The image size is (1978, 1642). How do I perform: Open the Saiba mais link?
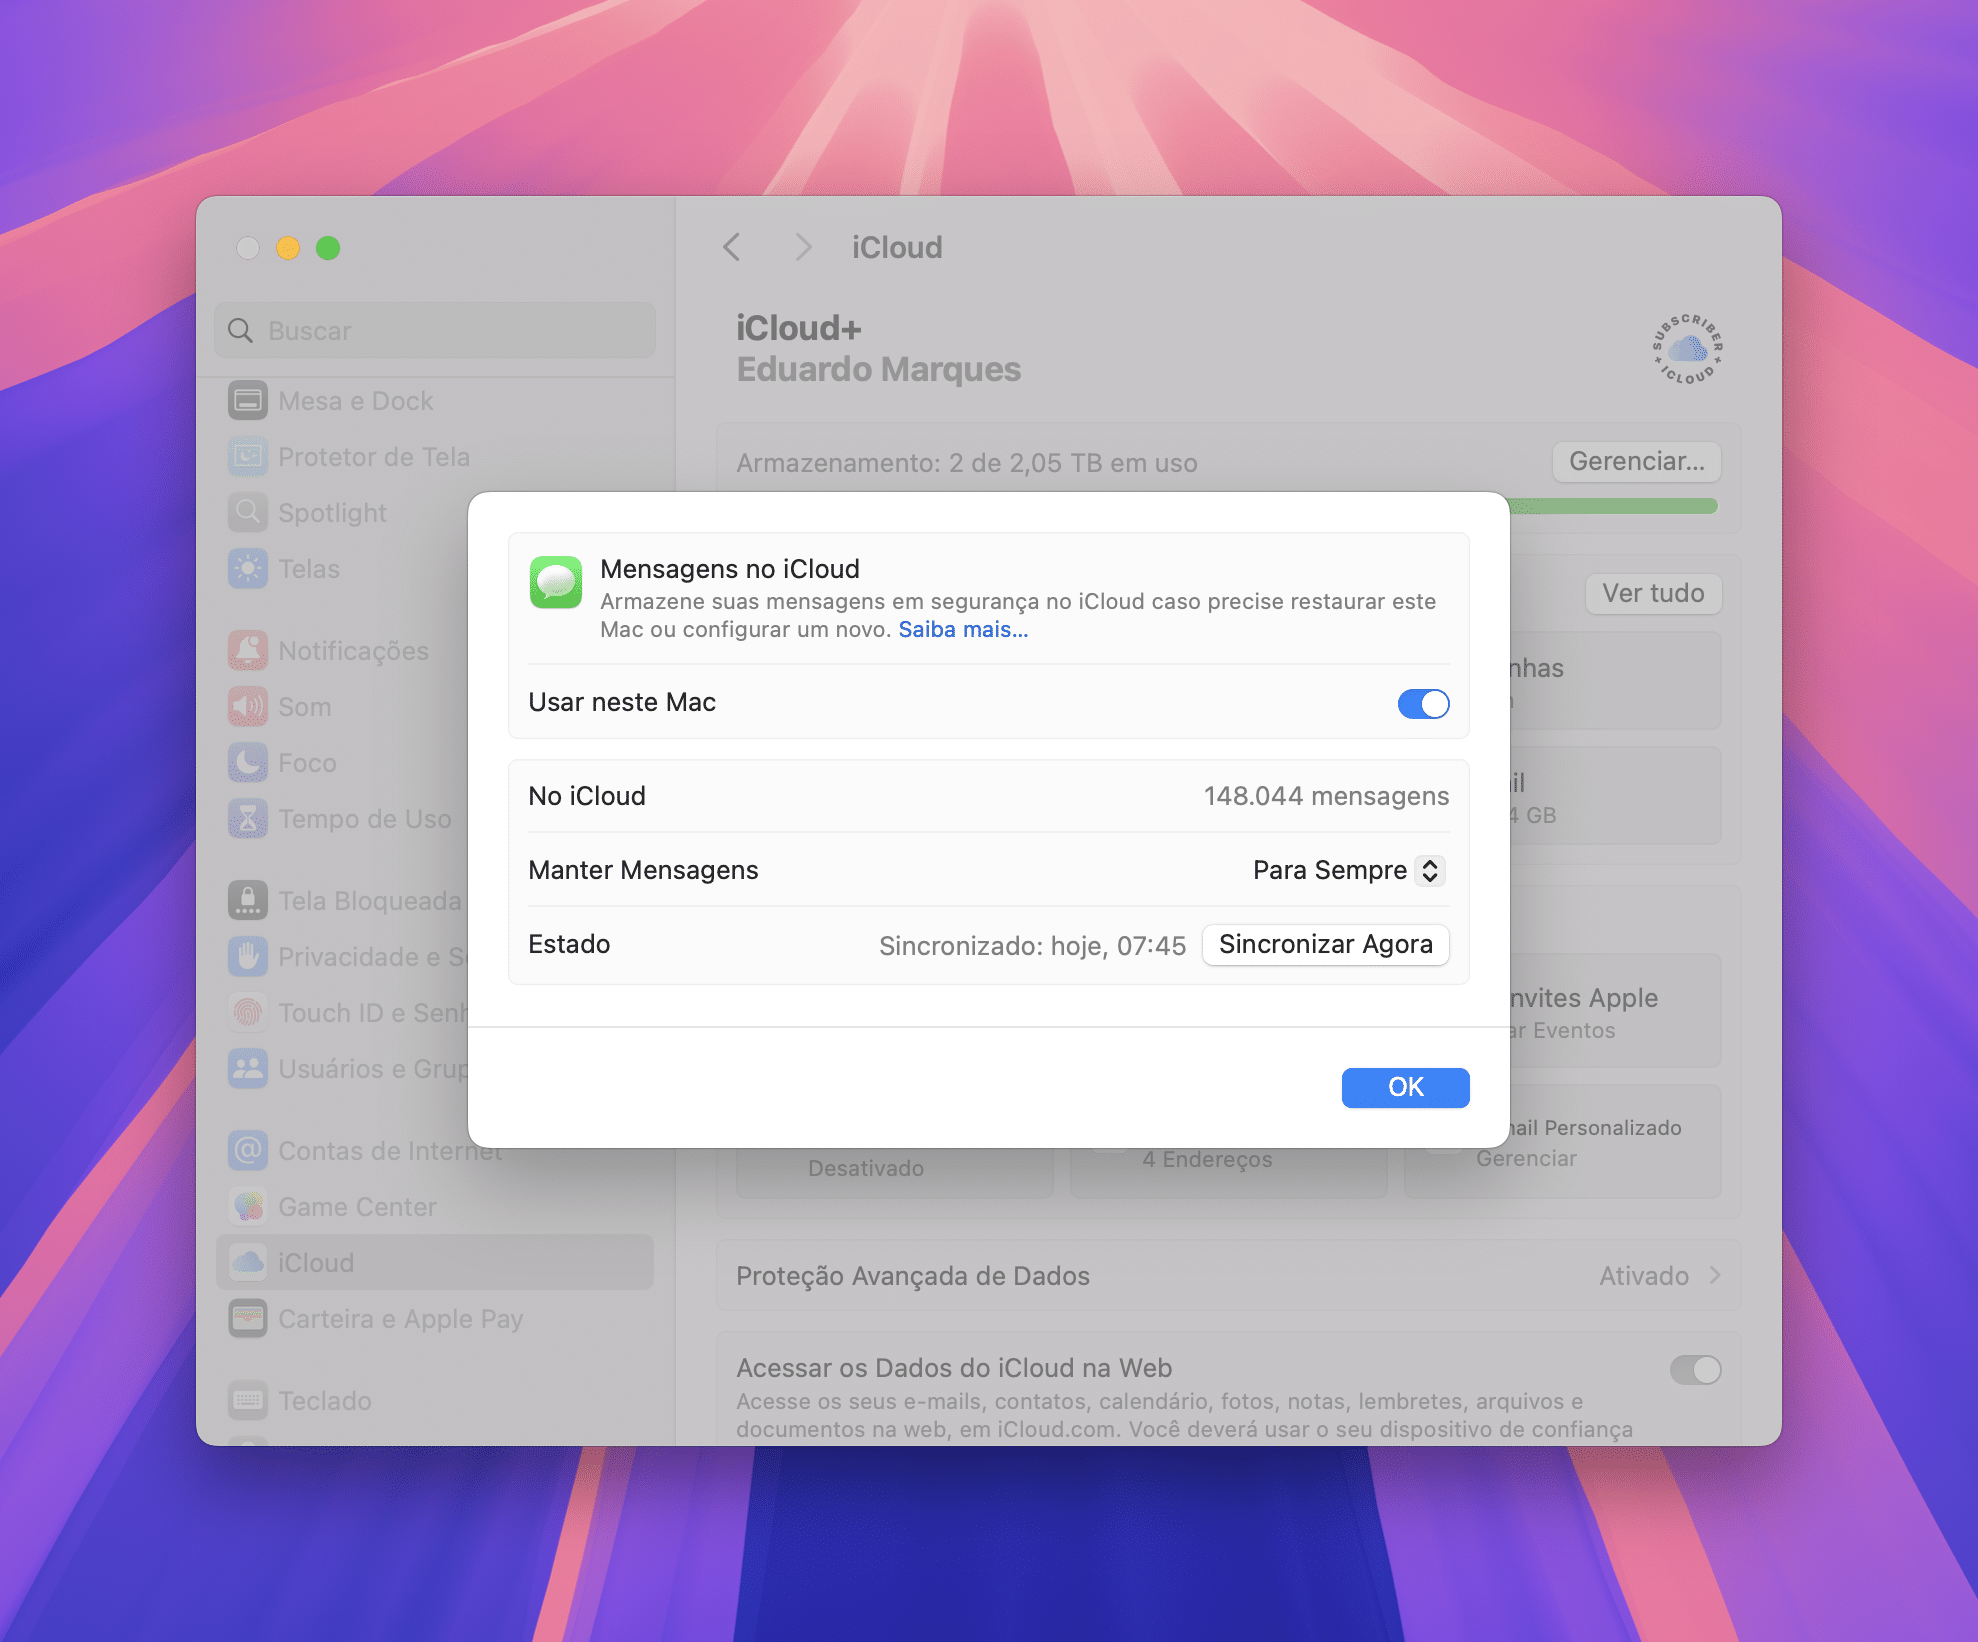(x=962, y=630)
